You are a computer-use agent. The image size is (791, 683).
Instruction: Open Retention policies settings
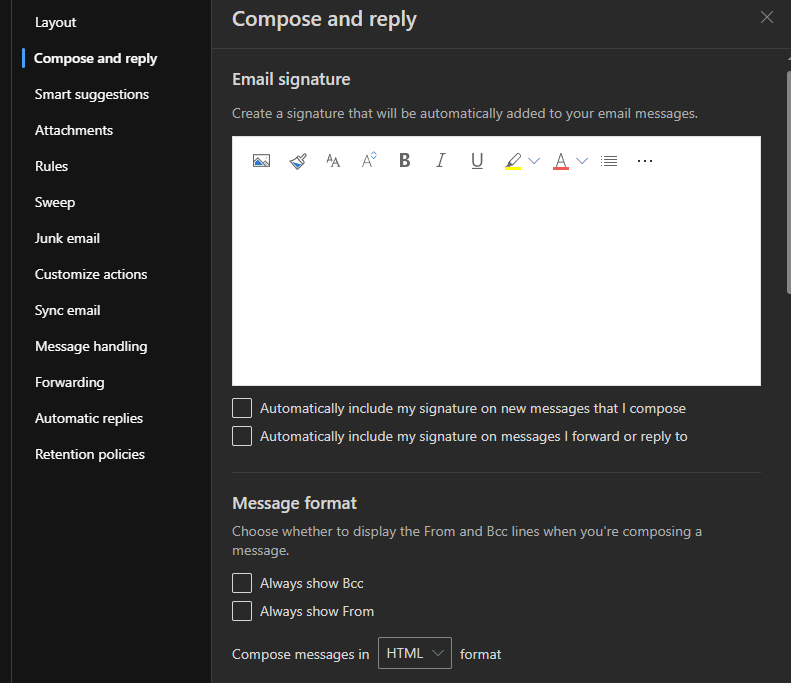pos(90,454)
